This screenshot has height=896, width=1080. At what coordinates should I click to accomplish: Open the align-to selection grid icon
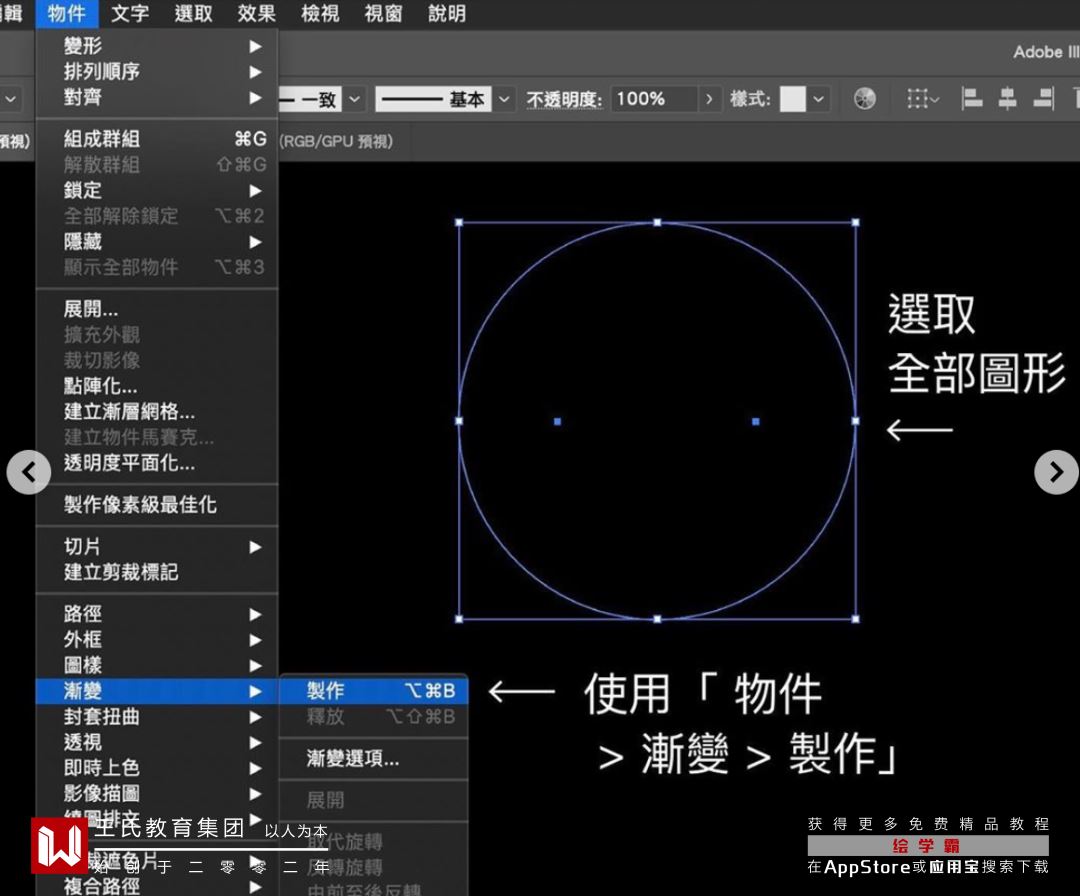[922, 99]
